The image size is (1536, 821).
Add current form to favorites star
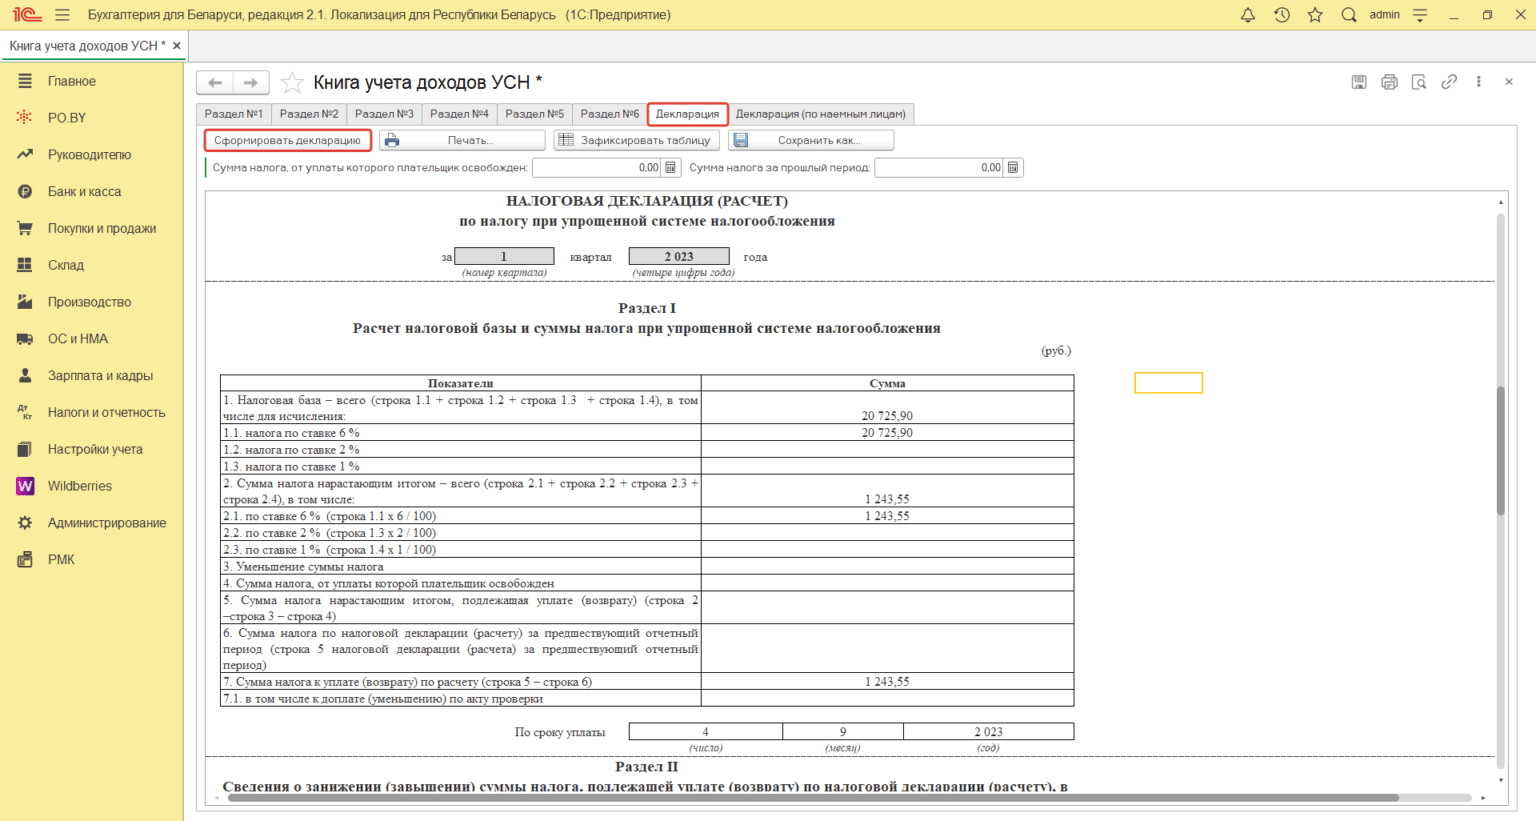point(292,82)
